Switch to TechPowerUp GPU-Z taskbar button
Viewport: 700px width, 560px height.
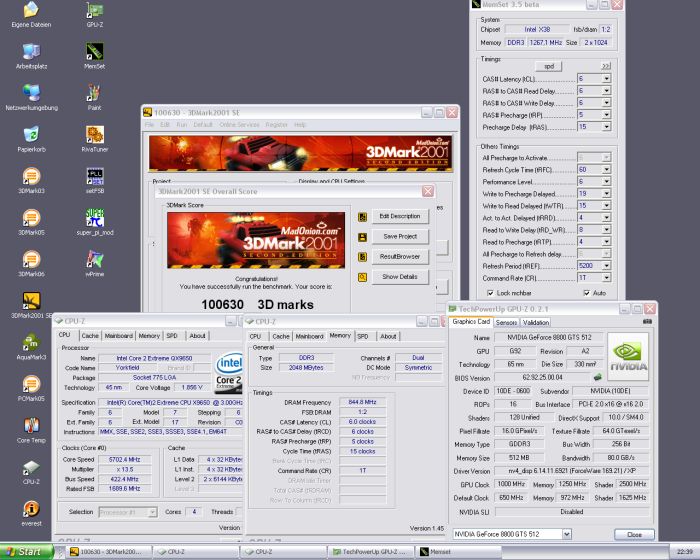coord(369,552)
